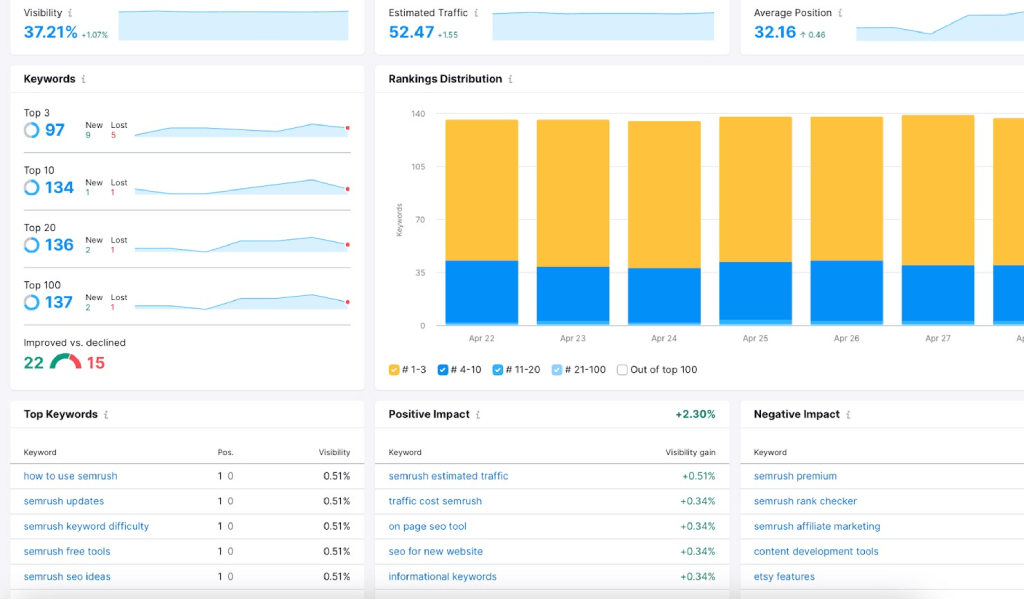Open the Rankings Distribution info icon

point(510,79)
